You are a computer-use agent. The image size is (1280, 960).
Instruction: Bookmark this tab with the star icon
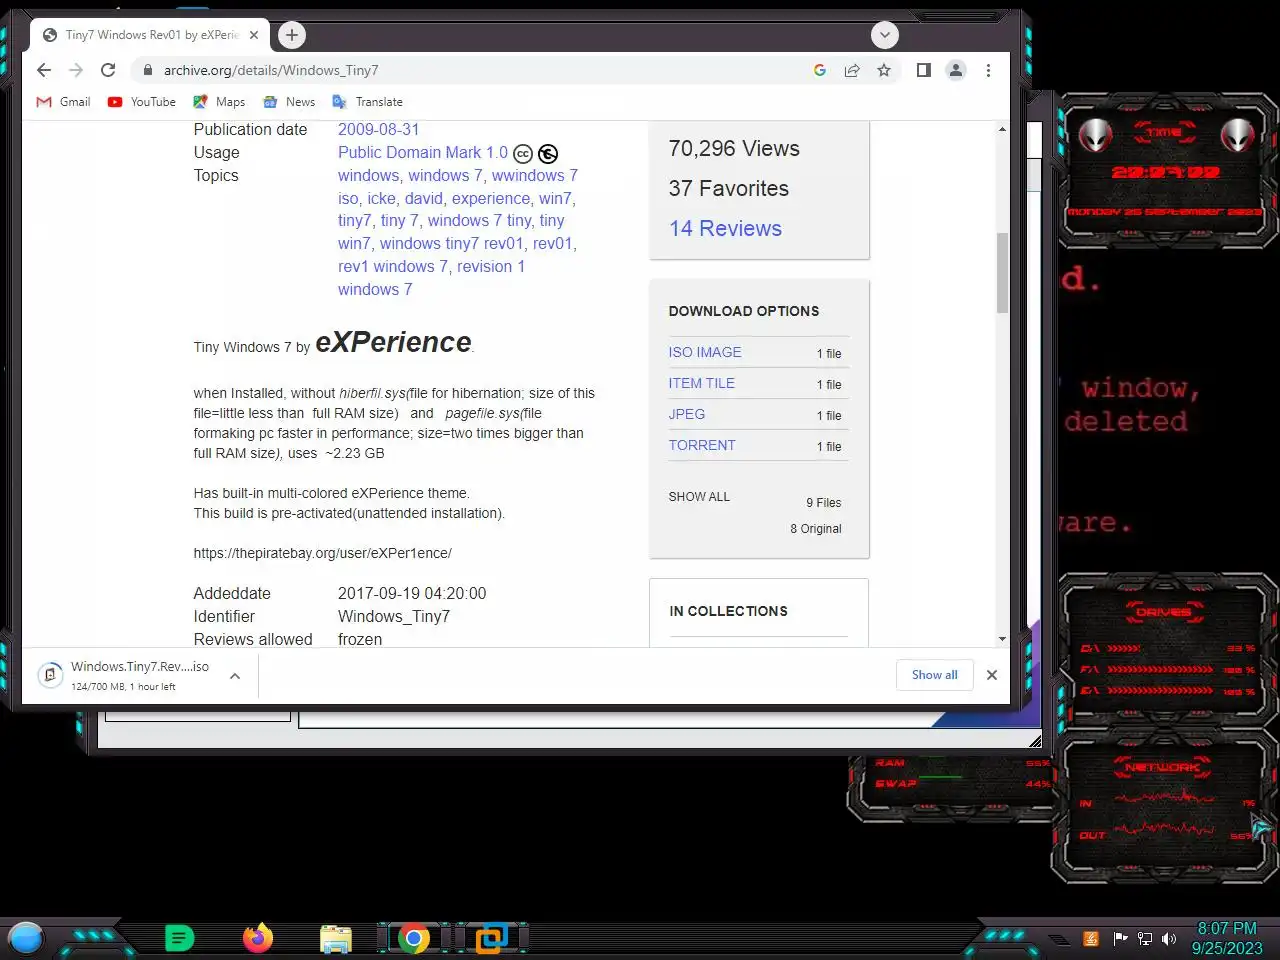[884, 70]
